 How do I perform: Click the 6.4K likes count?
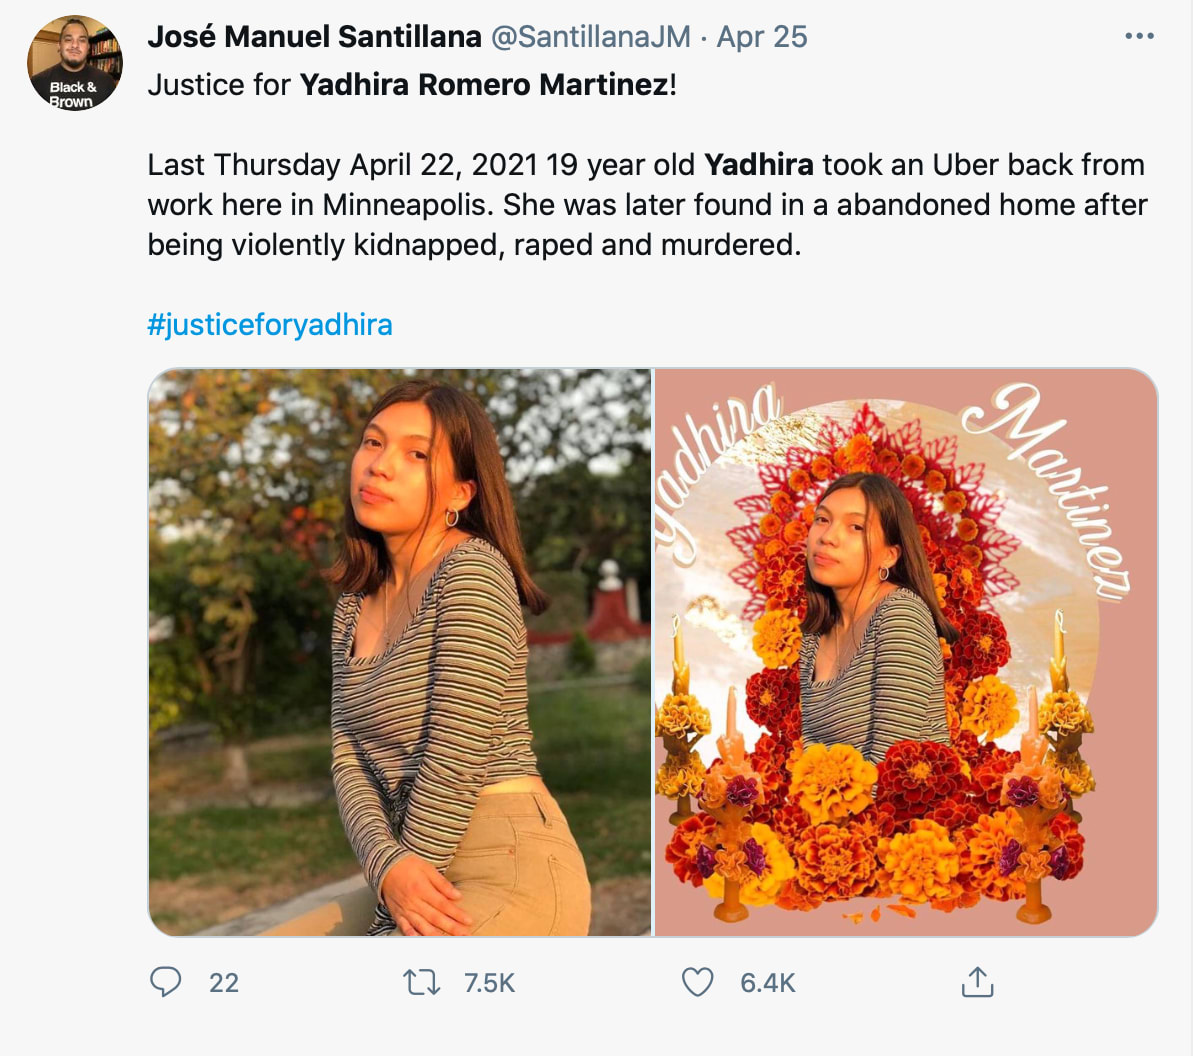(767, 984)
